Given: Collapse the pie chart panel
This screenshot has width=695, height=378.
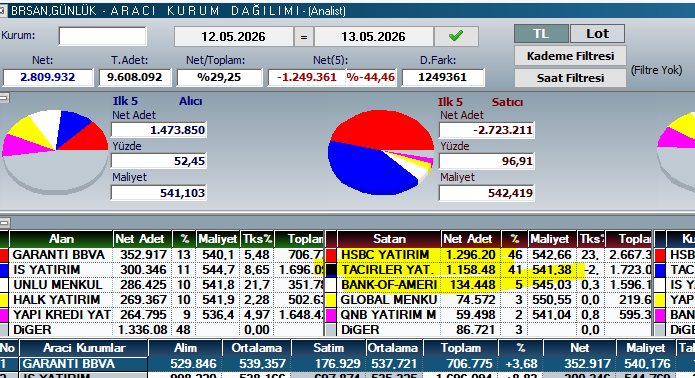Looking at the screenshot, I should 4,98.
